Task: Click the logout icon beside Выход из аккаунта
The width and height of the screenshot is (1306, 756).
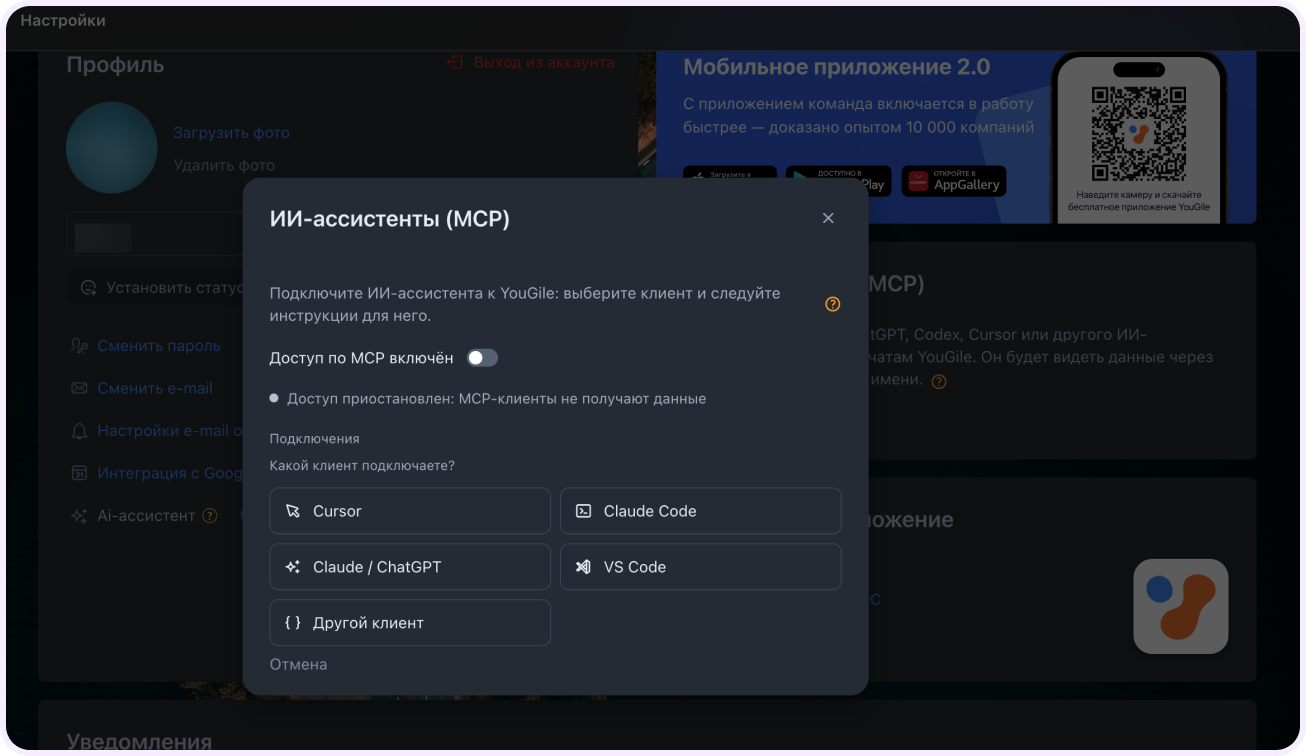Action: tap(455, 63)
